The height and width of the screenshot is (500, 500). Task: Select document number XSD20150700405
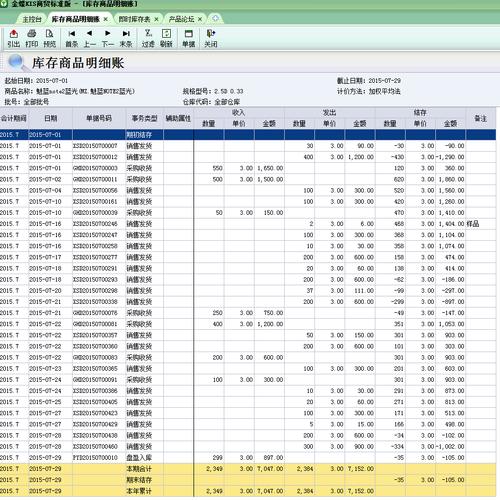[95, 402]
